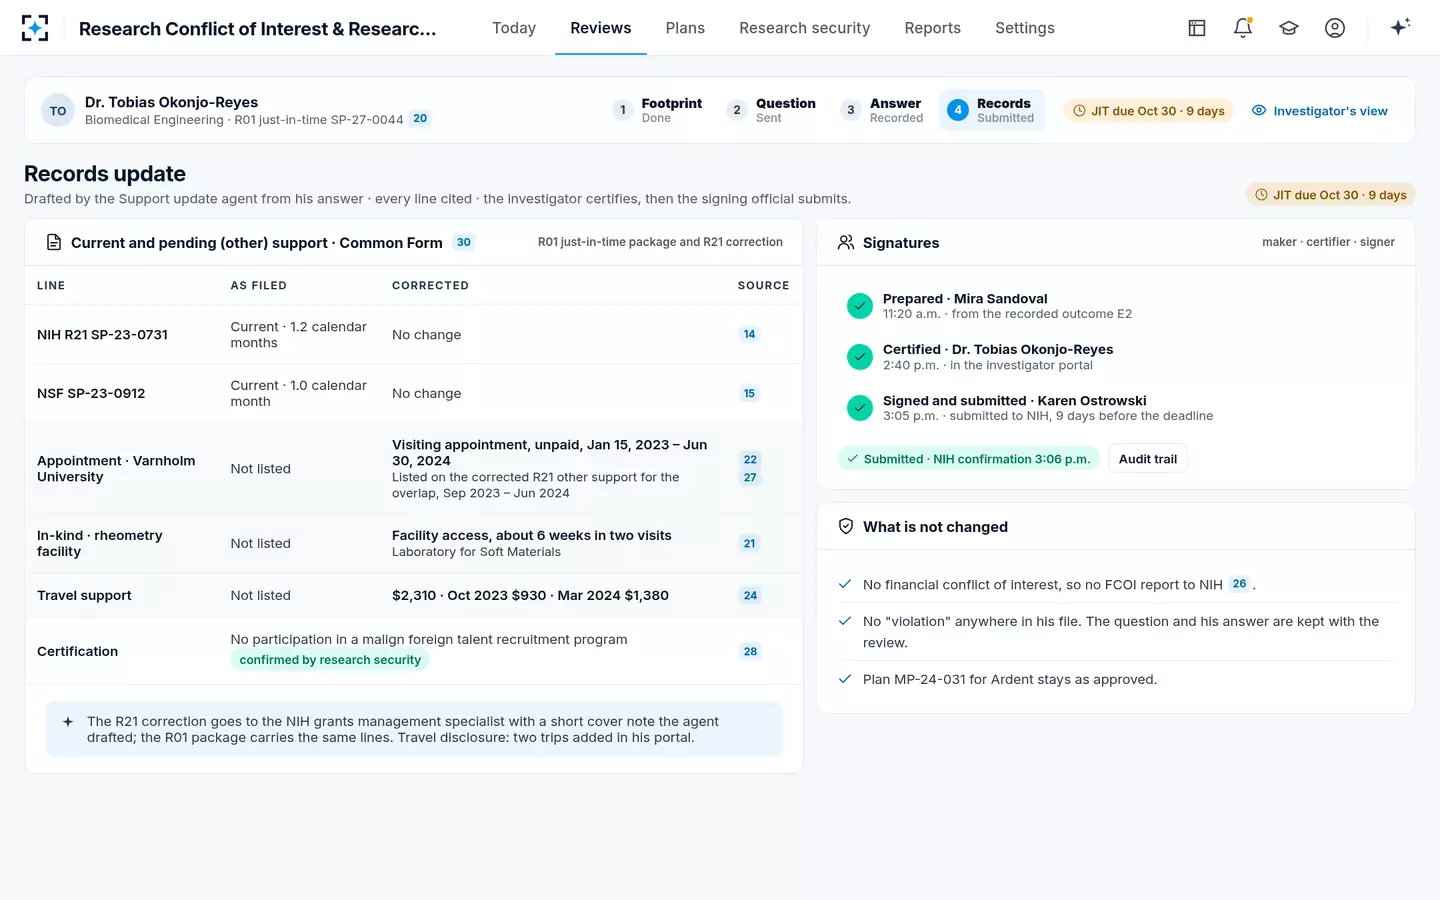Click the JIT due Oct 30 header badge
The width and height of the screenshot is (1440, 900).
(x=1149, y=111)
